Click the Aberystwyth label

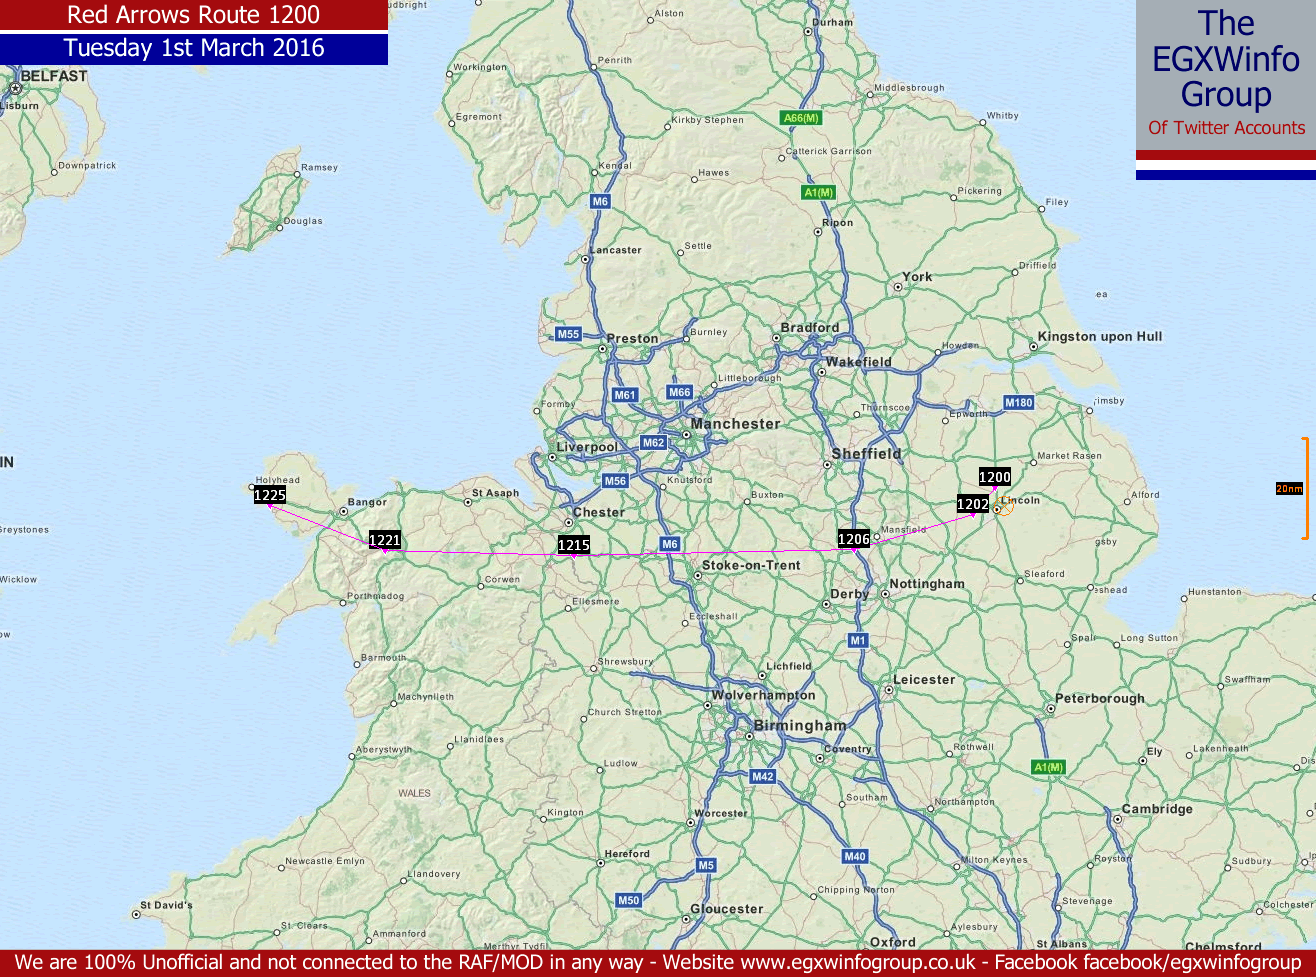click(385, 750)
